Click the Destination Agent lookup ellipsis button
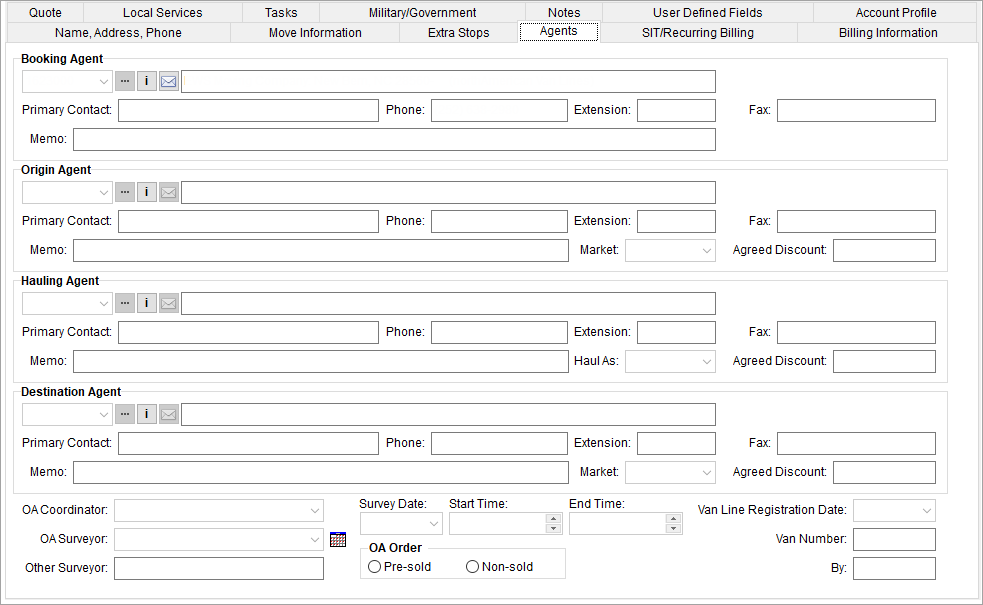983x605 pixels. tap(125, 414)
